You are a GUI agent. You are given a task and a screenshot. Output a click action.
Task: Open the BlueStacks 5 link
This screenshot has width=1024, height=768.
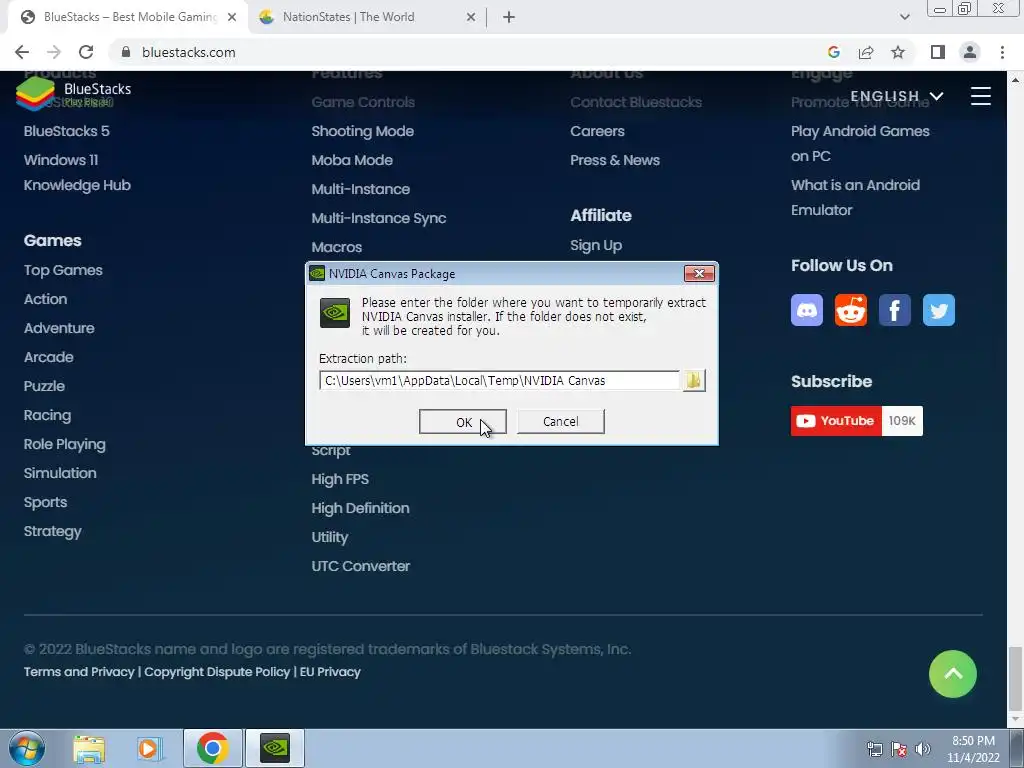point(67,131)
